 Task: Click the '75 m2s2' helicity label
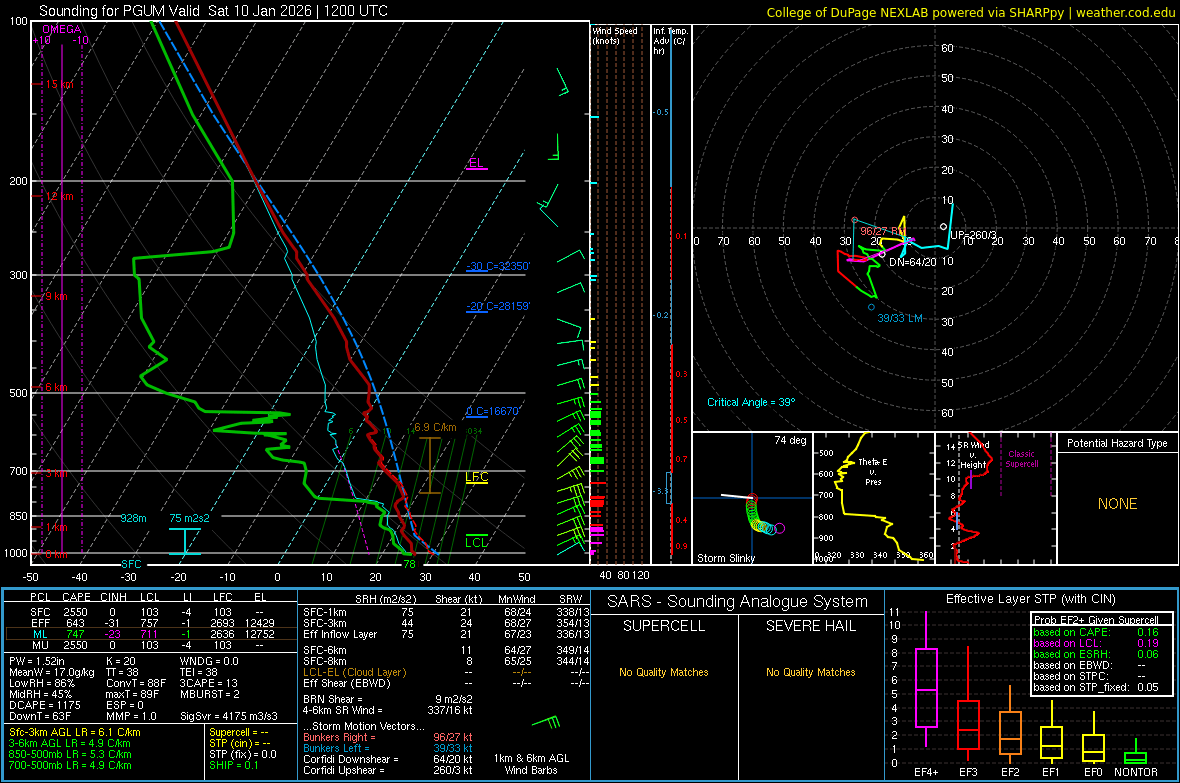190,518
